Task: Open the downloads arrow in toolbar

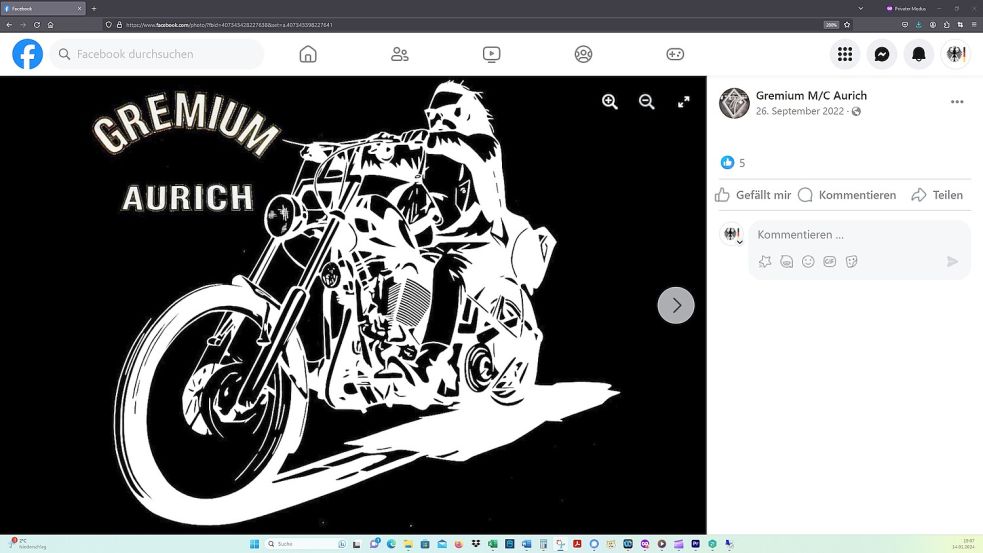Action: click(x=918, y=24)
